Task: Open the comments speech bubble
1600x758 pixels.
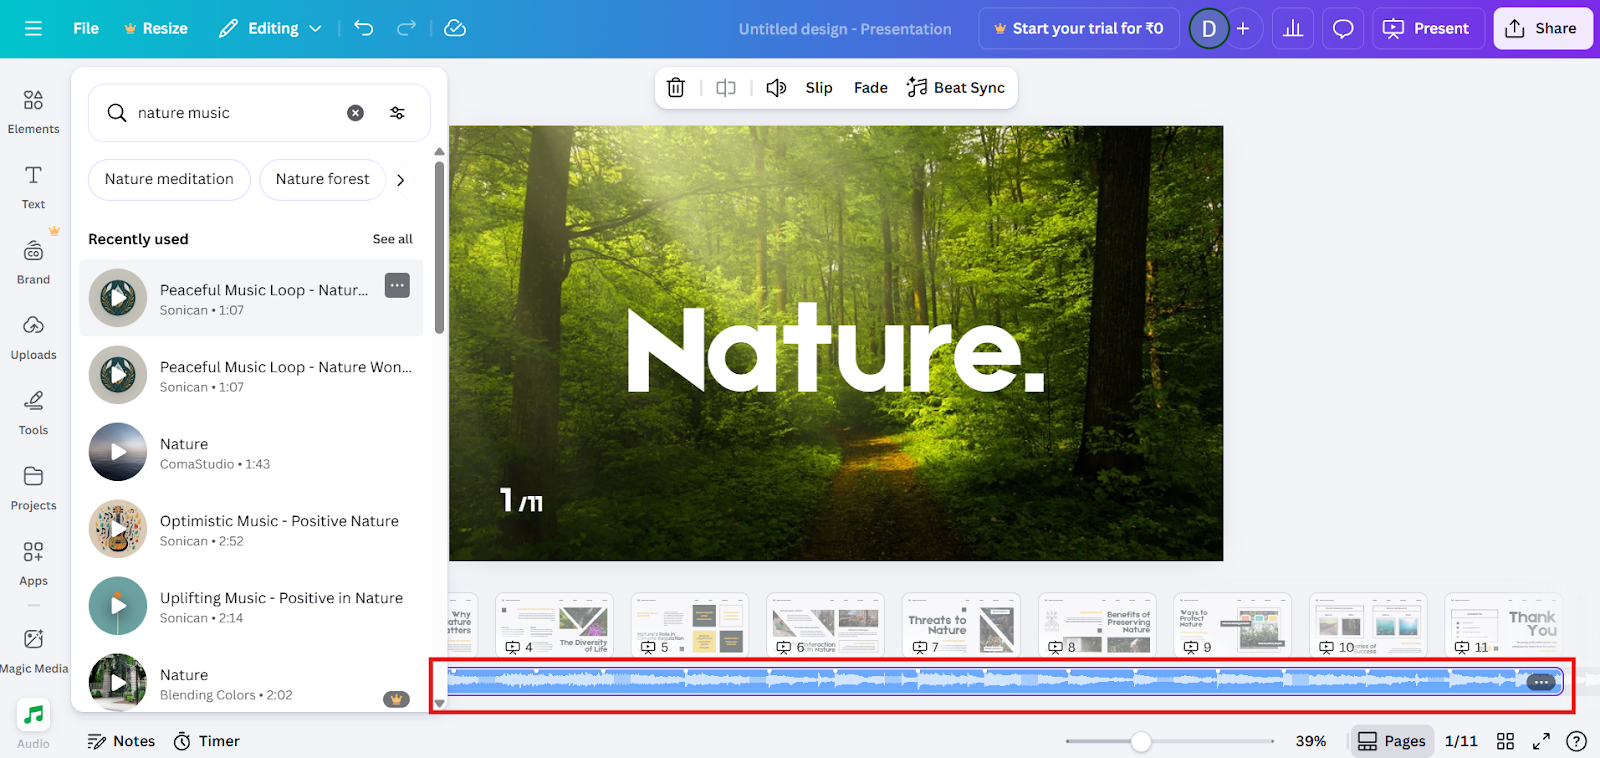Action: 1343,28
